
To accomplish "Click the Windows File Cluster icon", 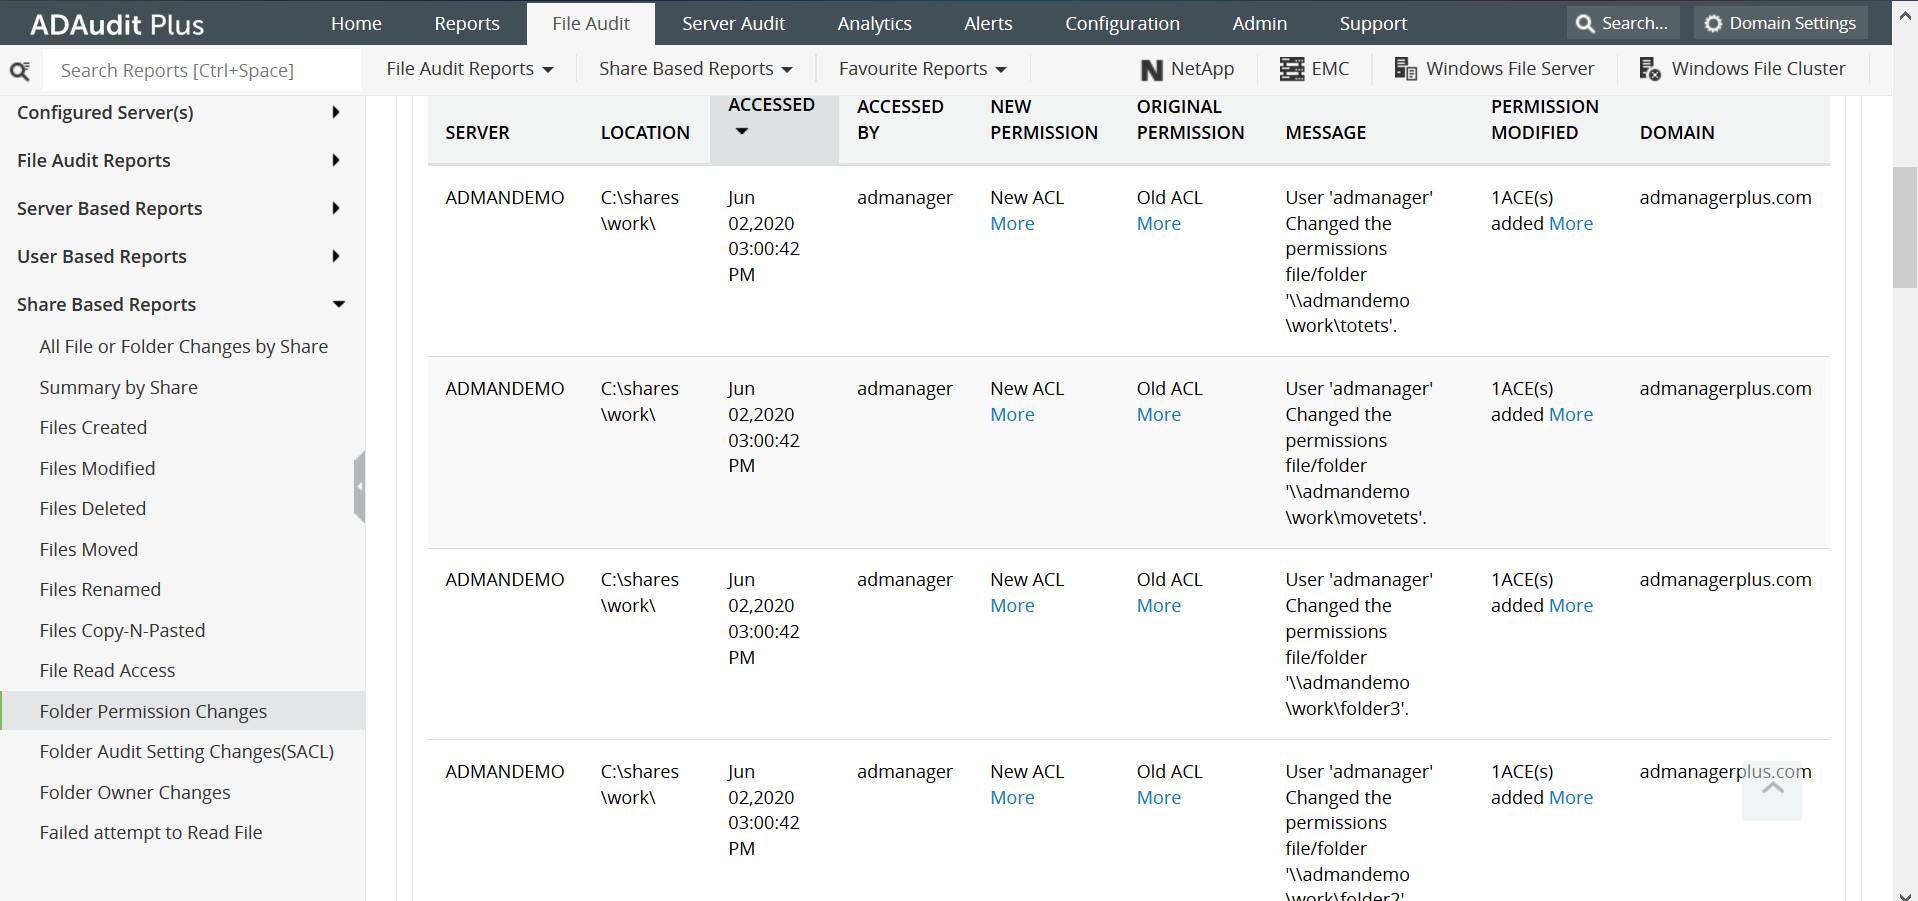I will (1649, 69).
